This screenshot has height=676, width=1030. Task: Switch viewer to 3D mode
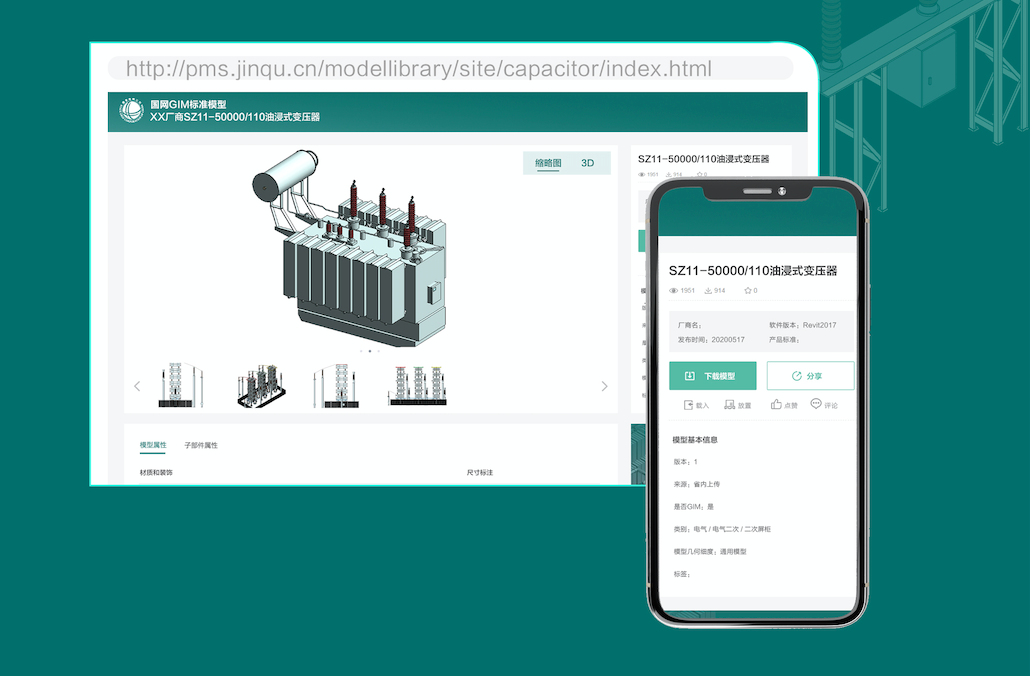[x=588, y=163]
